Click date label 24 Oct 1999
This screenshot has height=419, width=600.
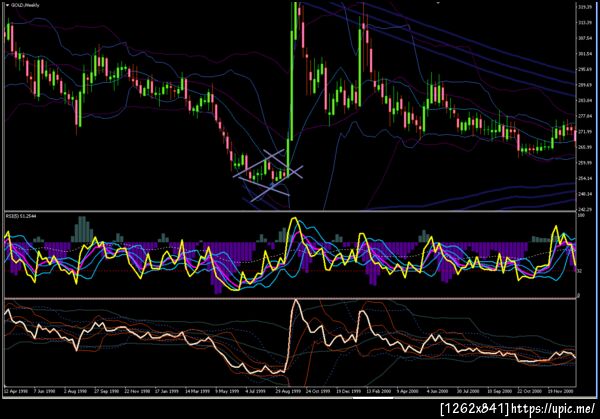point(318,391)
